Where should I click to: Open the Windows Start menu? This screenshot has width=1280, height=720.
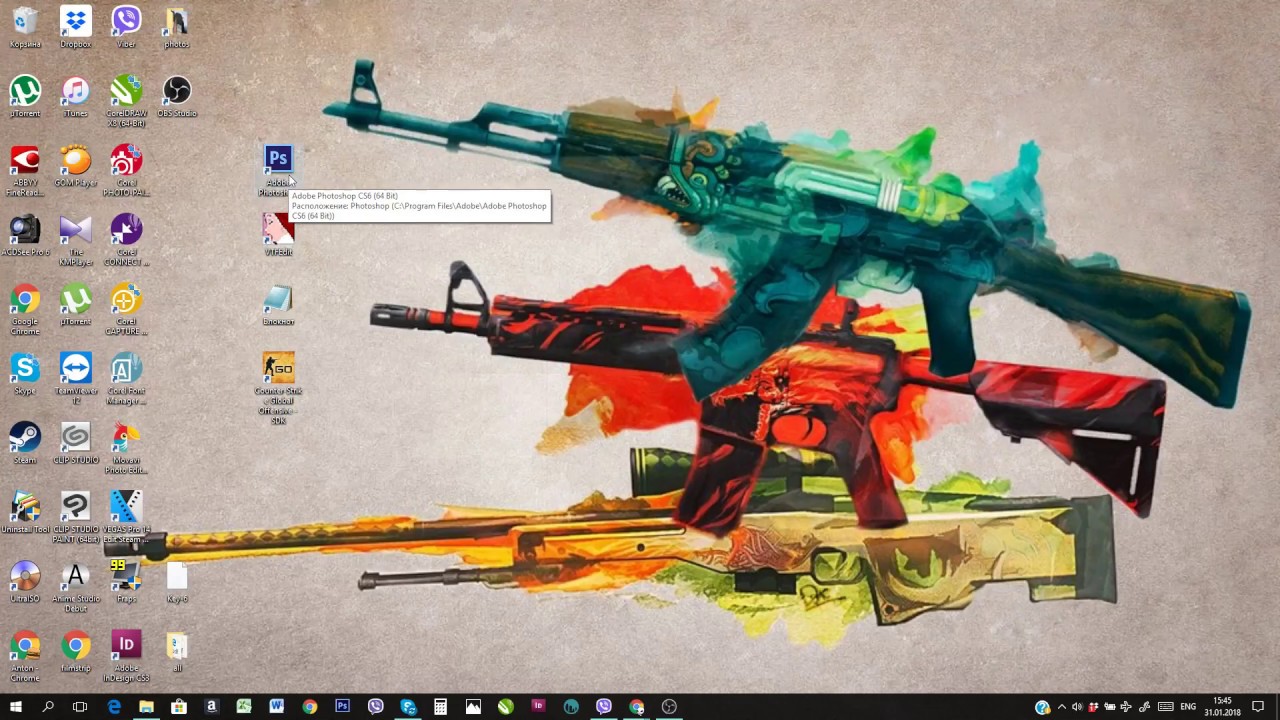coord(16,707)
